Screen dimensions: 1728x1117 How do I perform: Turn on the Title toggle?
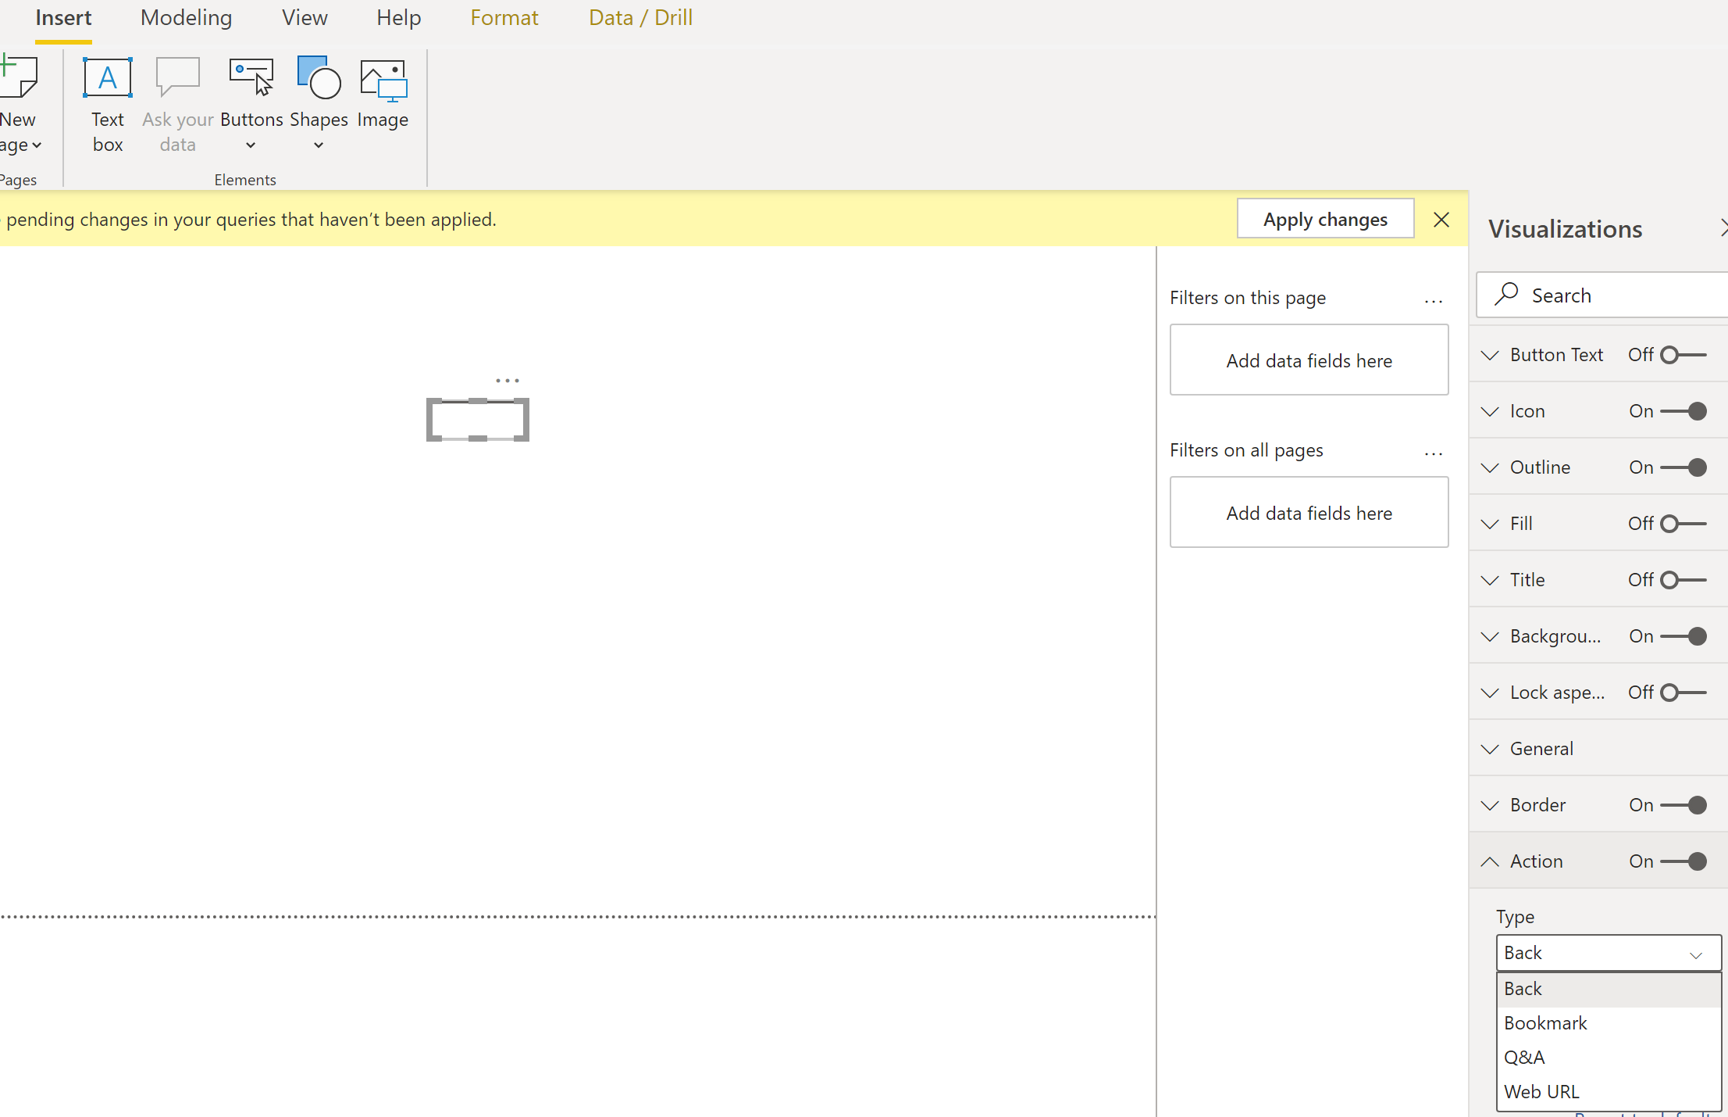[1682, 580]
